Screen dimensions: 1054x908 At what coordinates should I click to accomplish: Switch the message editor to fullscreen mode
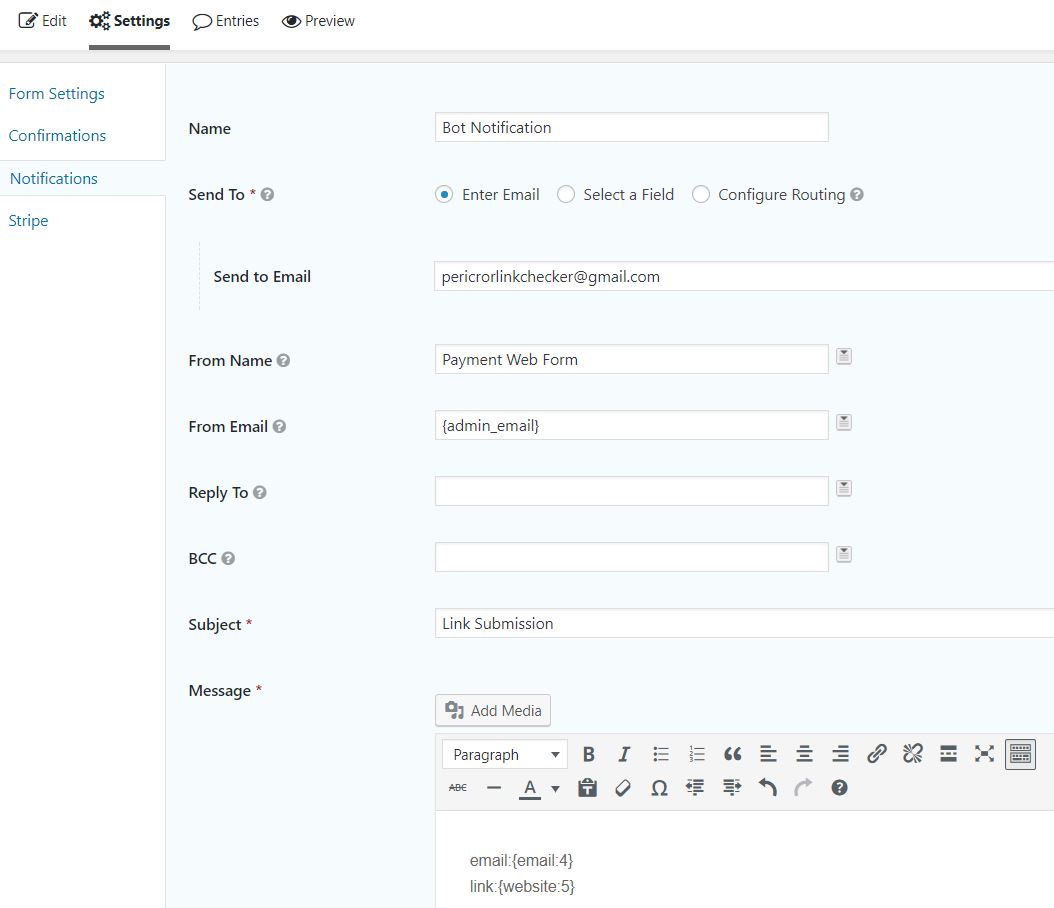point(984,754)
